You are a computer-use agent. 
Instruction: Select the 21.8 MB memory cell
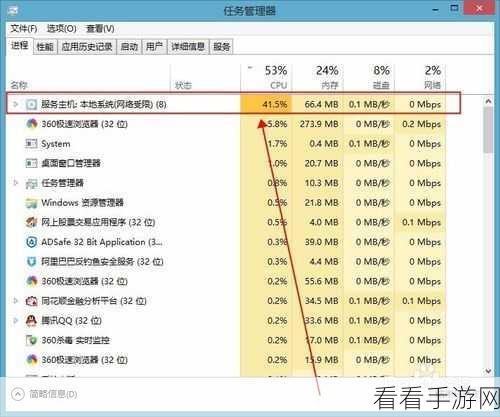pos(317,203)
